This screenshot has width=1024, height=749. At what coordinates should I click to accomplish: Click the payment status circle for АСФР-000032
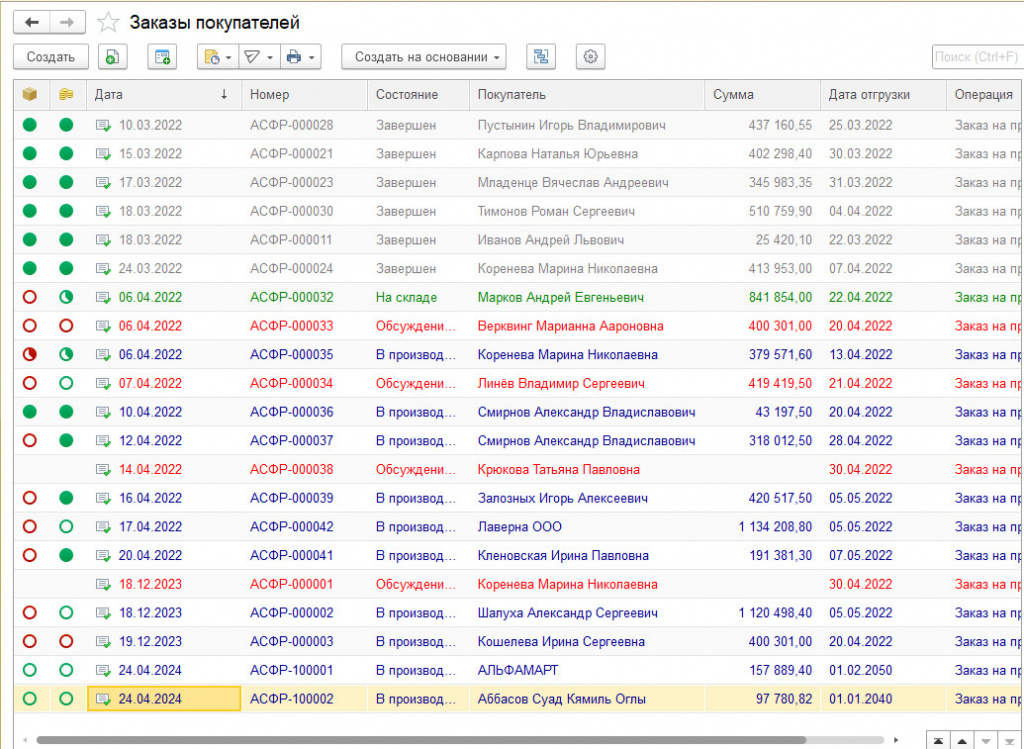click(66, 297)
